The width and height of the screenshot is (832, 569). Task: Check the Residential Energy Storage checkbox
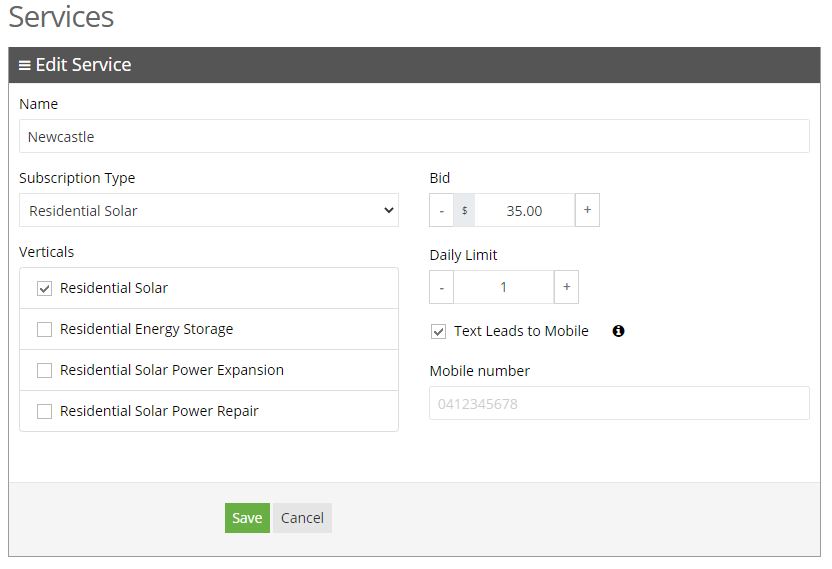(x=45, y=330)
